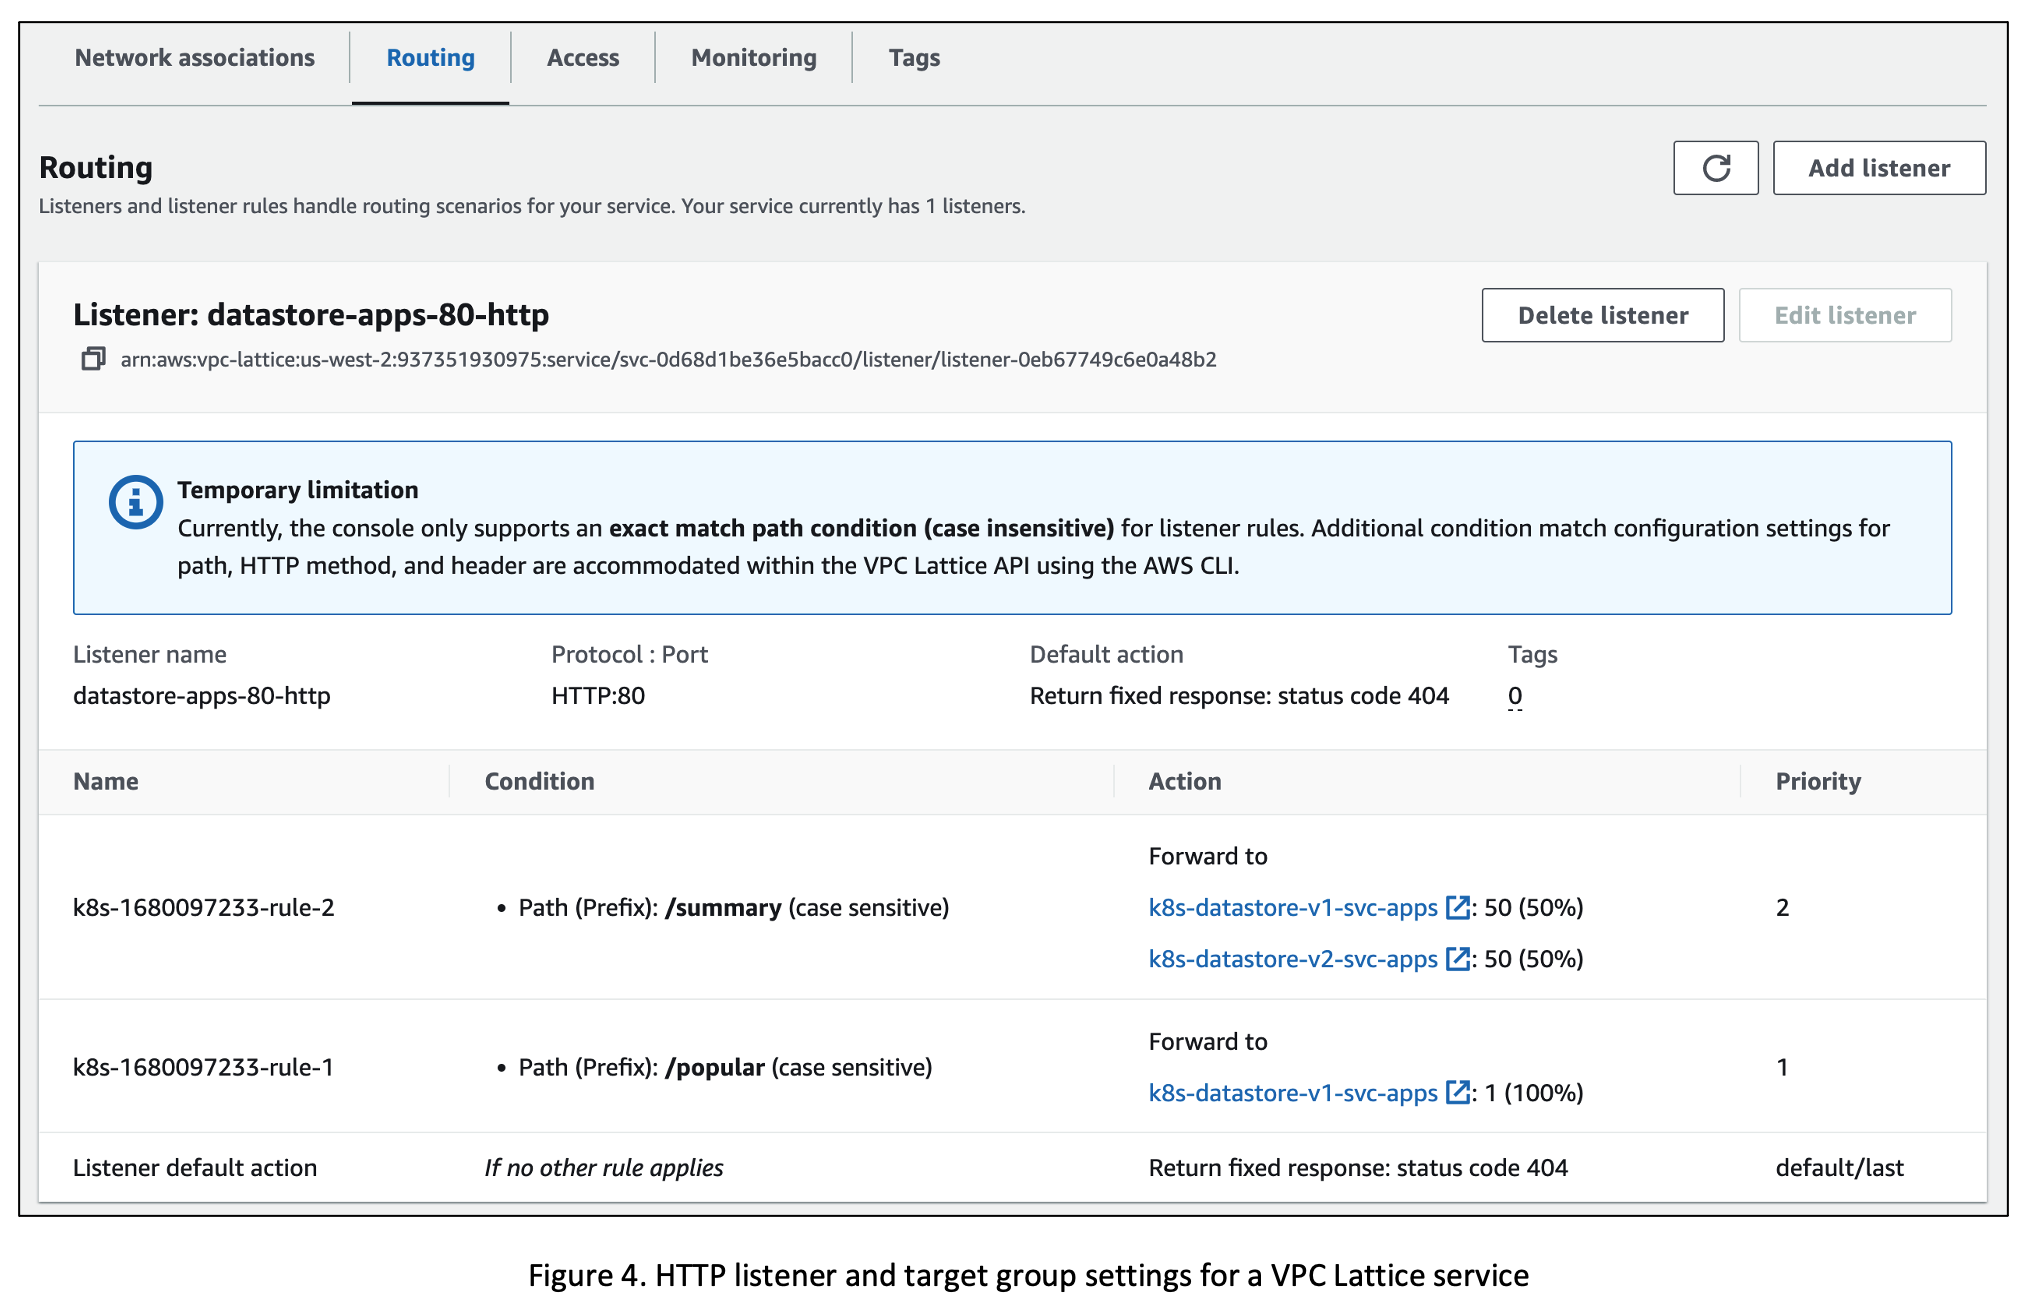
Task: Open the k8s-datastore-v1-svc-apps target group link
Action: [1293, 907]
